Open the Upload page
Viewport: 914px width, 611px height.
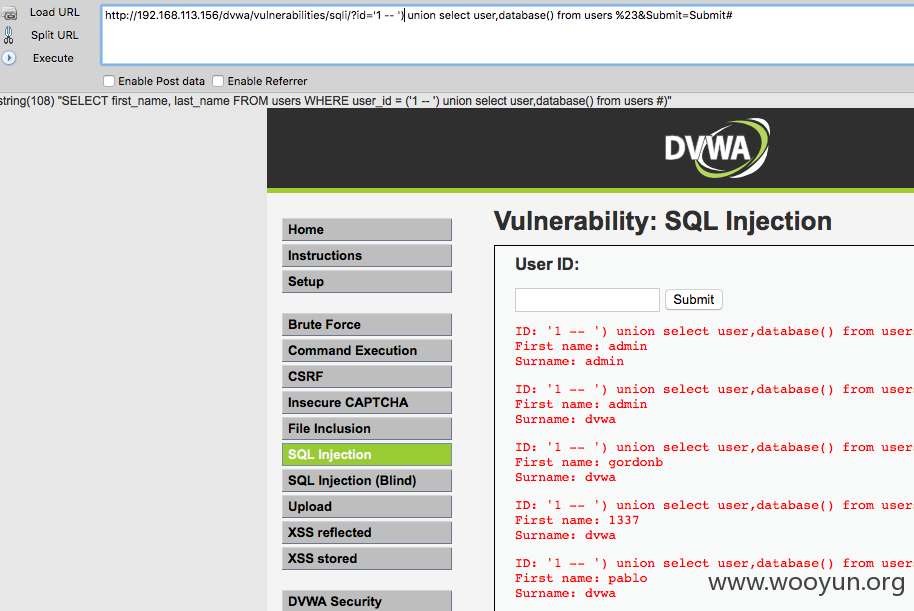click(x=367, y=507)
